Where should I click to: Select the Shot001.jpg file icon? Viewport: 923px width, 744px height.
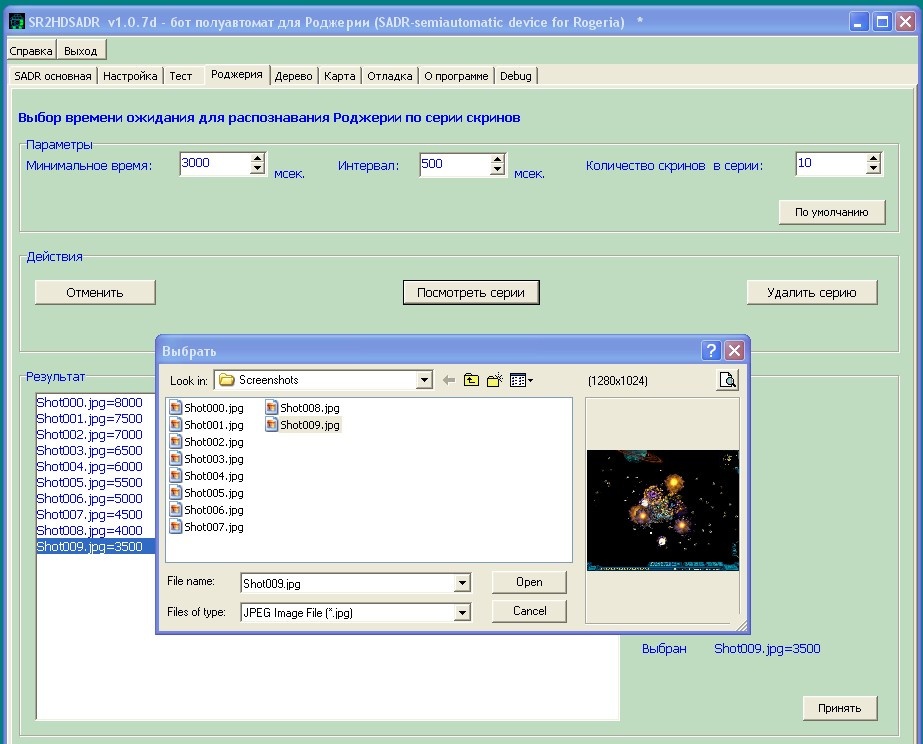point(175,424)
